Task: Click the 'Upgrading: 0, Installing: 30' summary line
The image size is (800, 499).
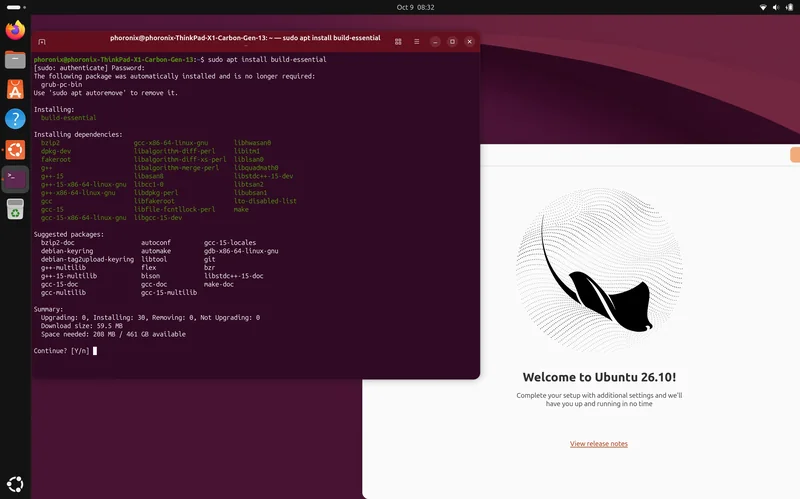Action: pos(150,318)
